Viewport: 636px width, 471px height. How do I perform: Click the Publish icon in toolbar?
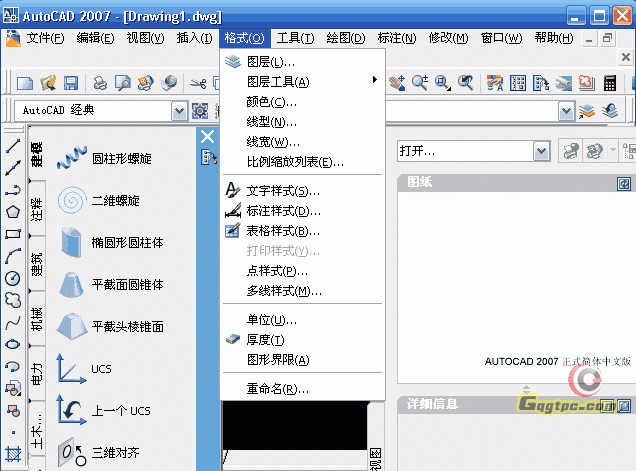click(x=146, y=83)
